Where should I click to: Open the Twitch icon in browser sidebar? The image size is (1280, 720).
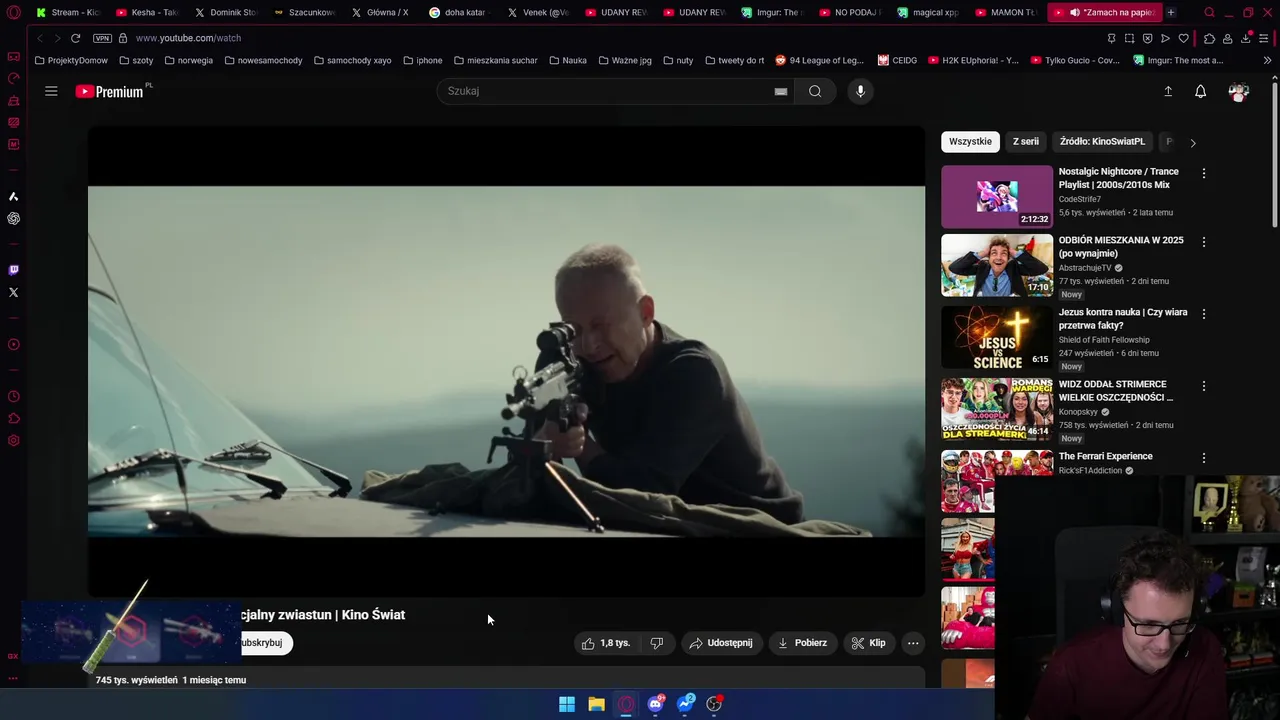point(13,270)
